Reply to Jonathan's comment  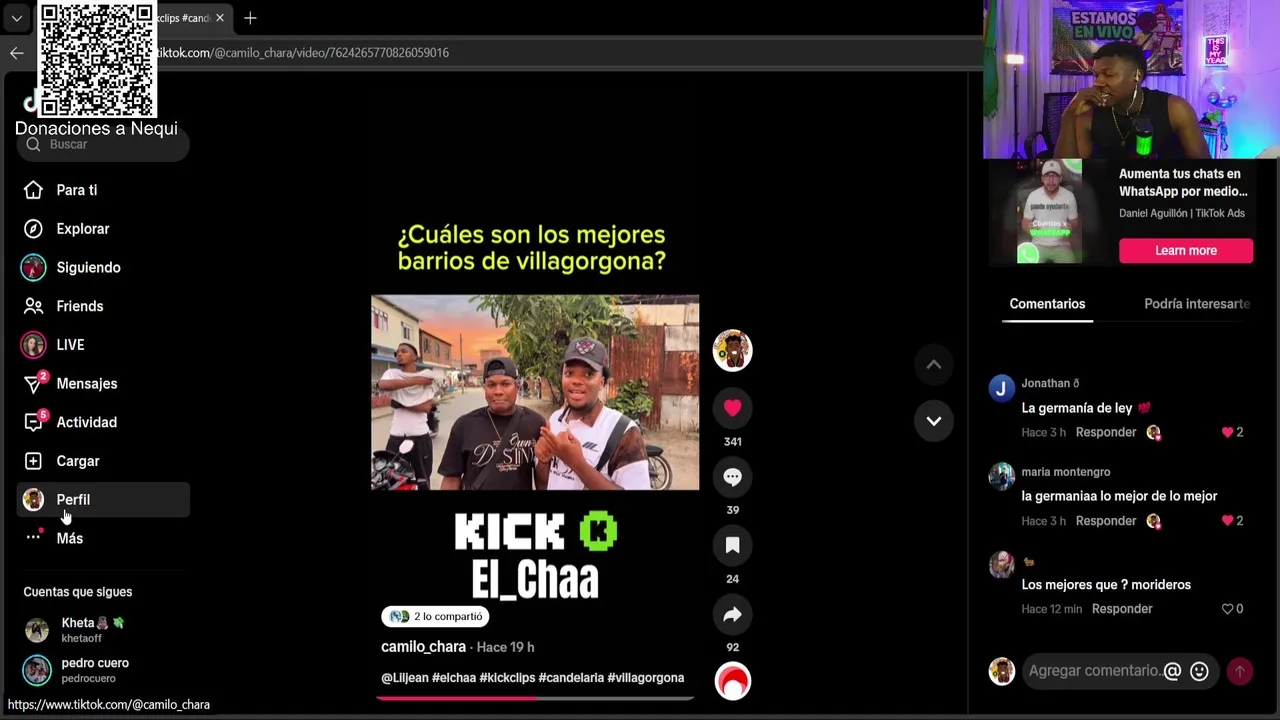(1105, 432)
